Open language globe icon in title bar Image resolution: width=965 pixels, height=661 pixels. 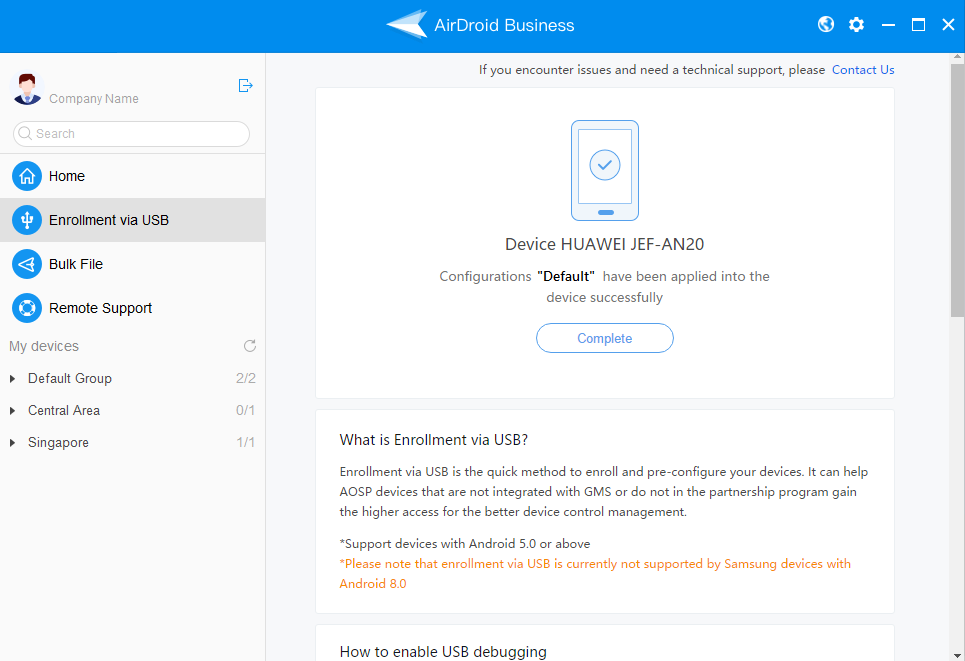pyautogui.click(x=826, y=25)
